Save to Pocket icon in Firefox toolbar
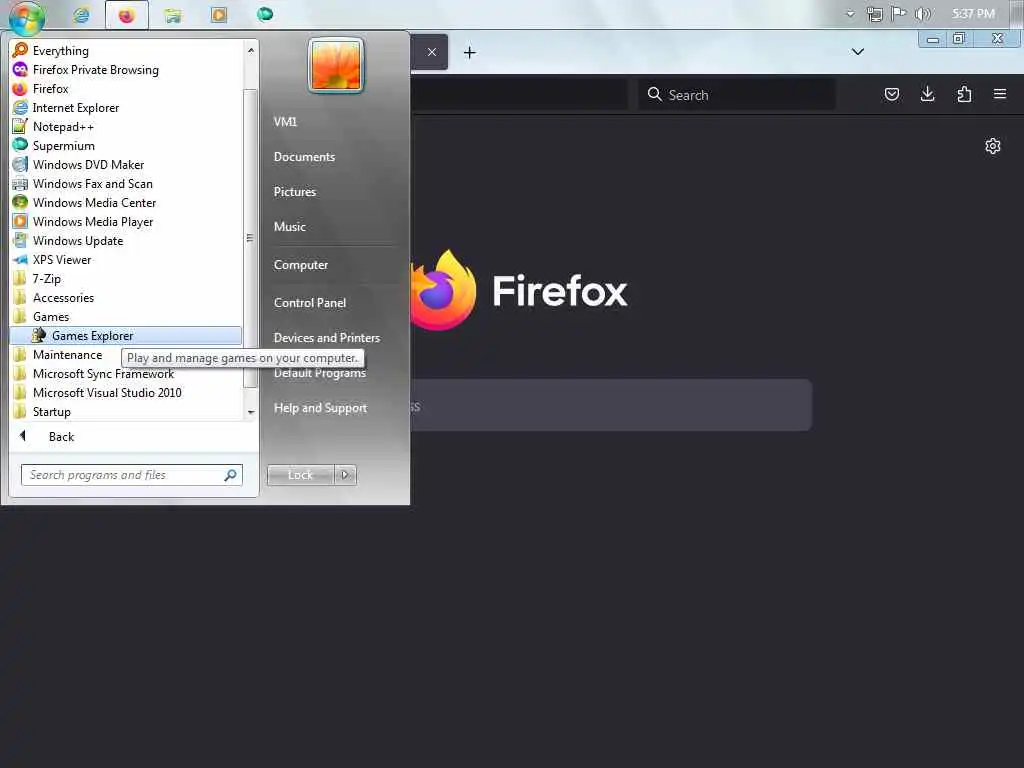Screen dimensions: 1024x768 point(891,94)
